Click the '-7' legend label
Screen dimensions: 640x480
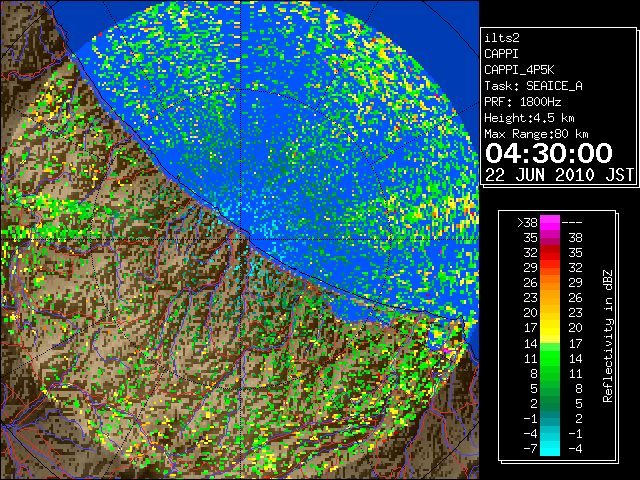[531, 449]
